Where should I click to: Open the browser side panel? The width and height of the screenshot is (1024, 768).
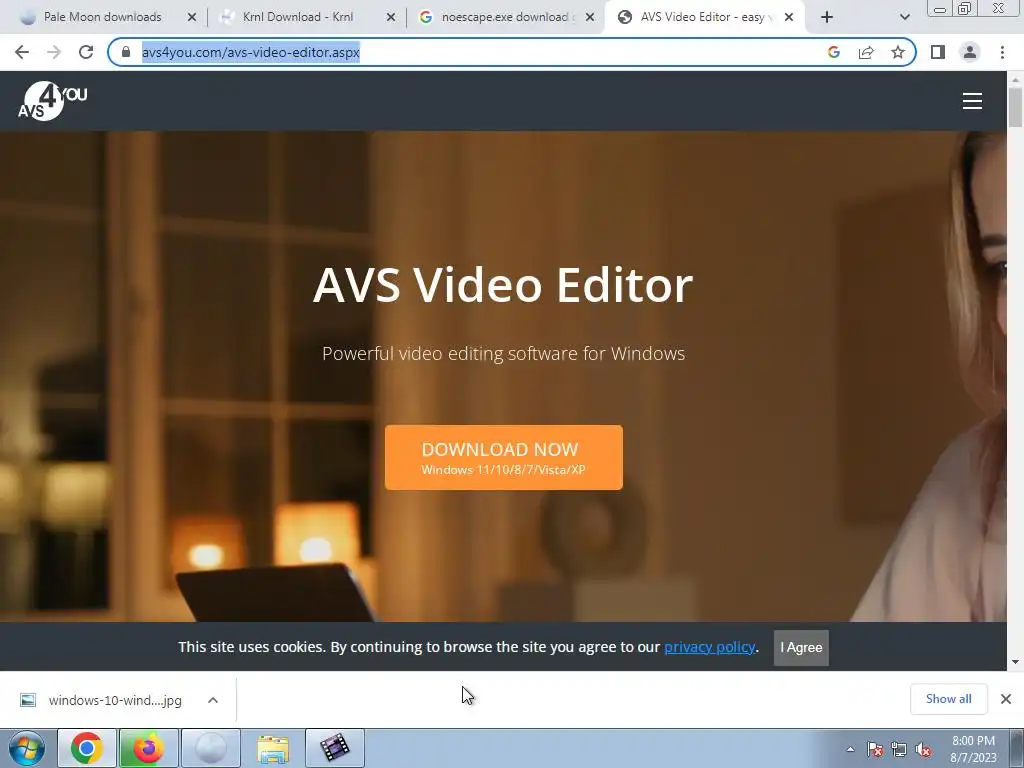938,52
